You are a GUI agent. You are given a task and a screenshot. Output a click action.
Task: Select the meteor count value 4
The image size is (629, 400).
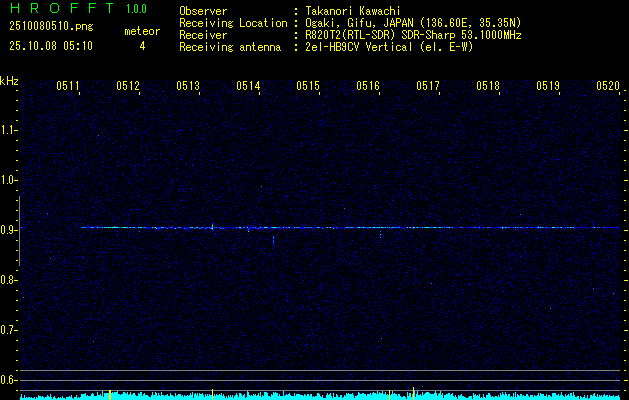pos(142,46)
